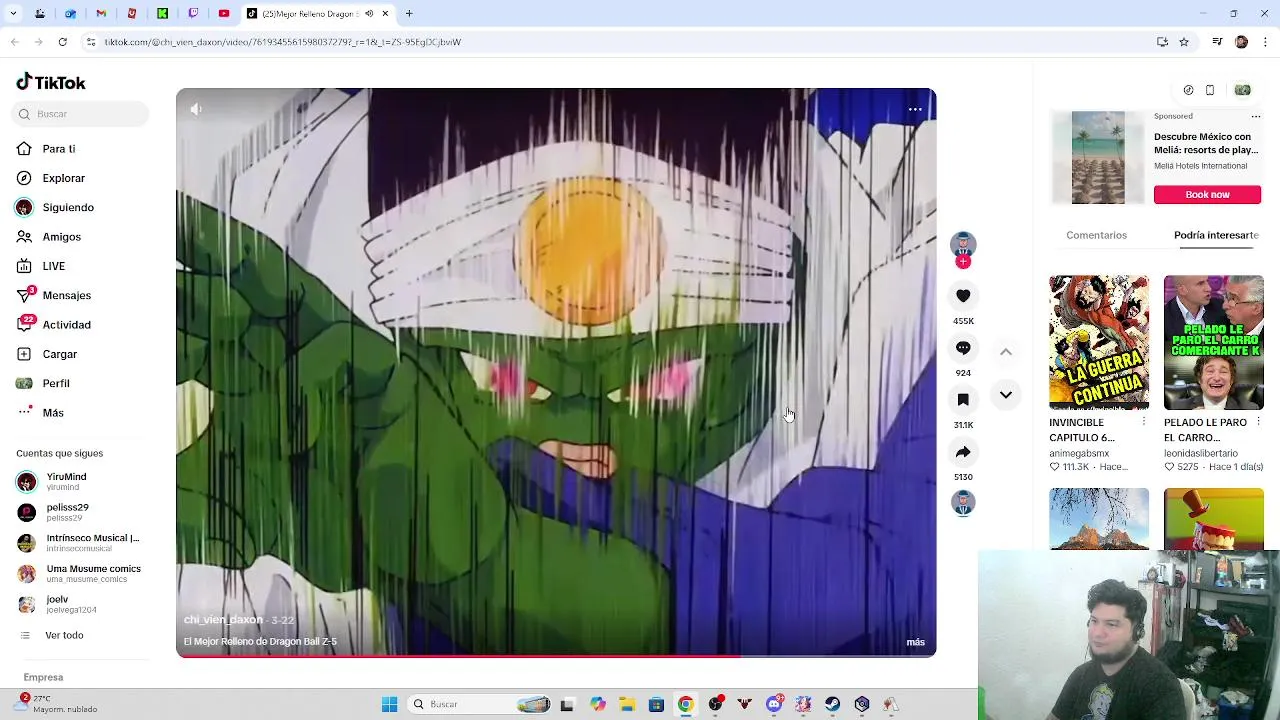The height and width of the screenshot is (720, 1280).
Task: Mute the tab via its speaker icon
Action: point(369,14)
